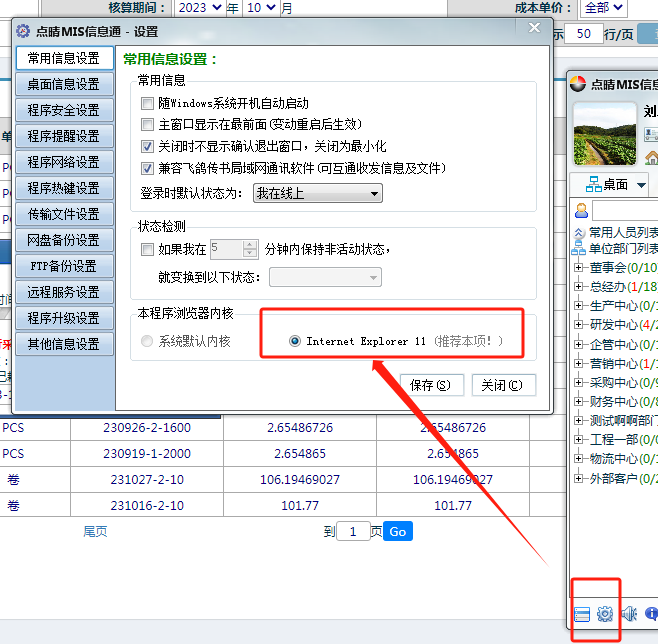The image size is (658, 644).
Task: Toggle 主窗口显示在最前面 checkbox
Action: tap(148, 125)
